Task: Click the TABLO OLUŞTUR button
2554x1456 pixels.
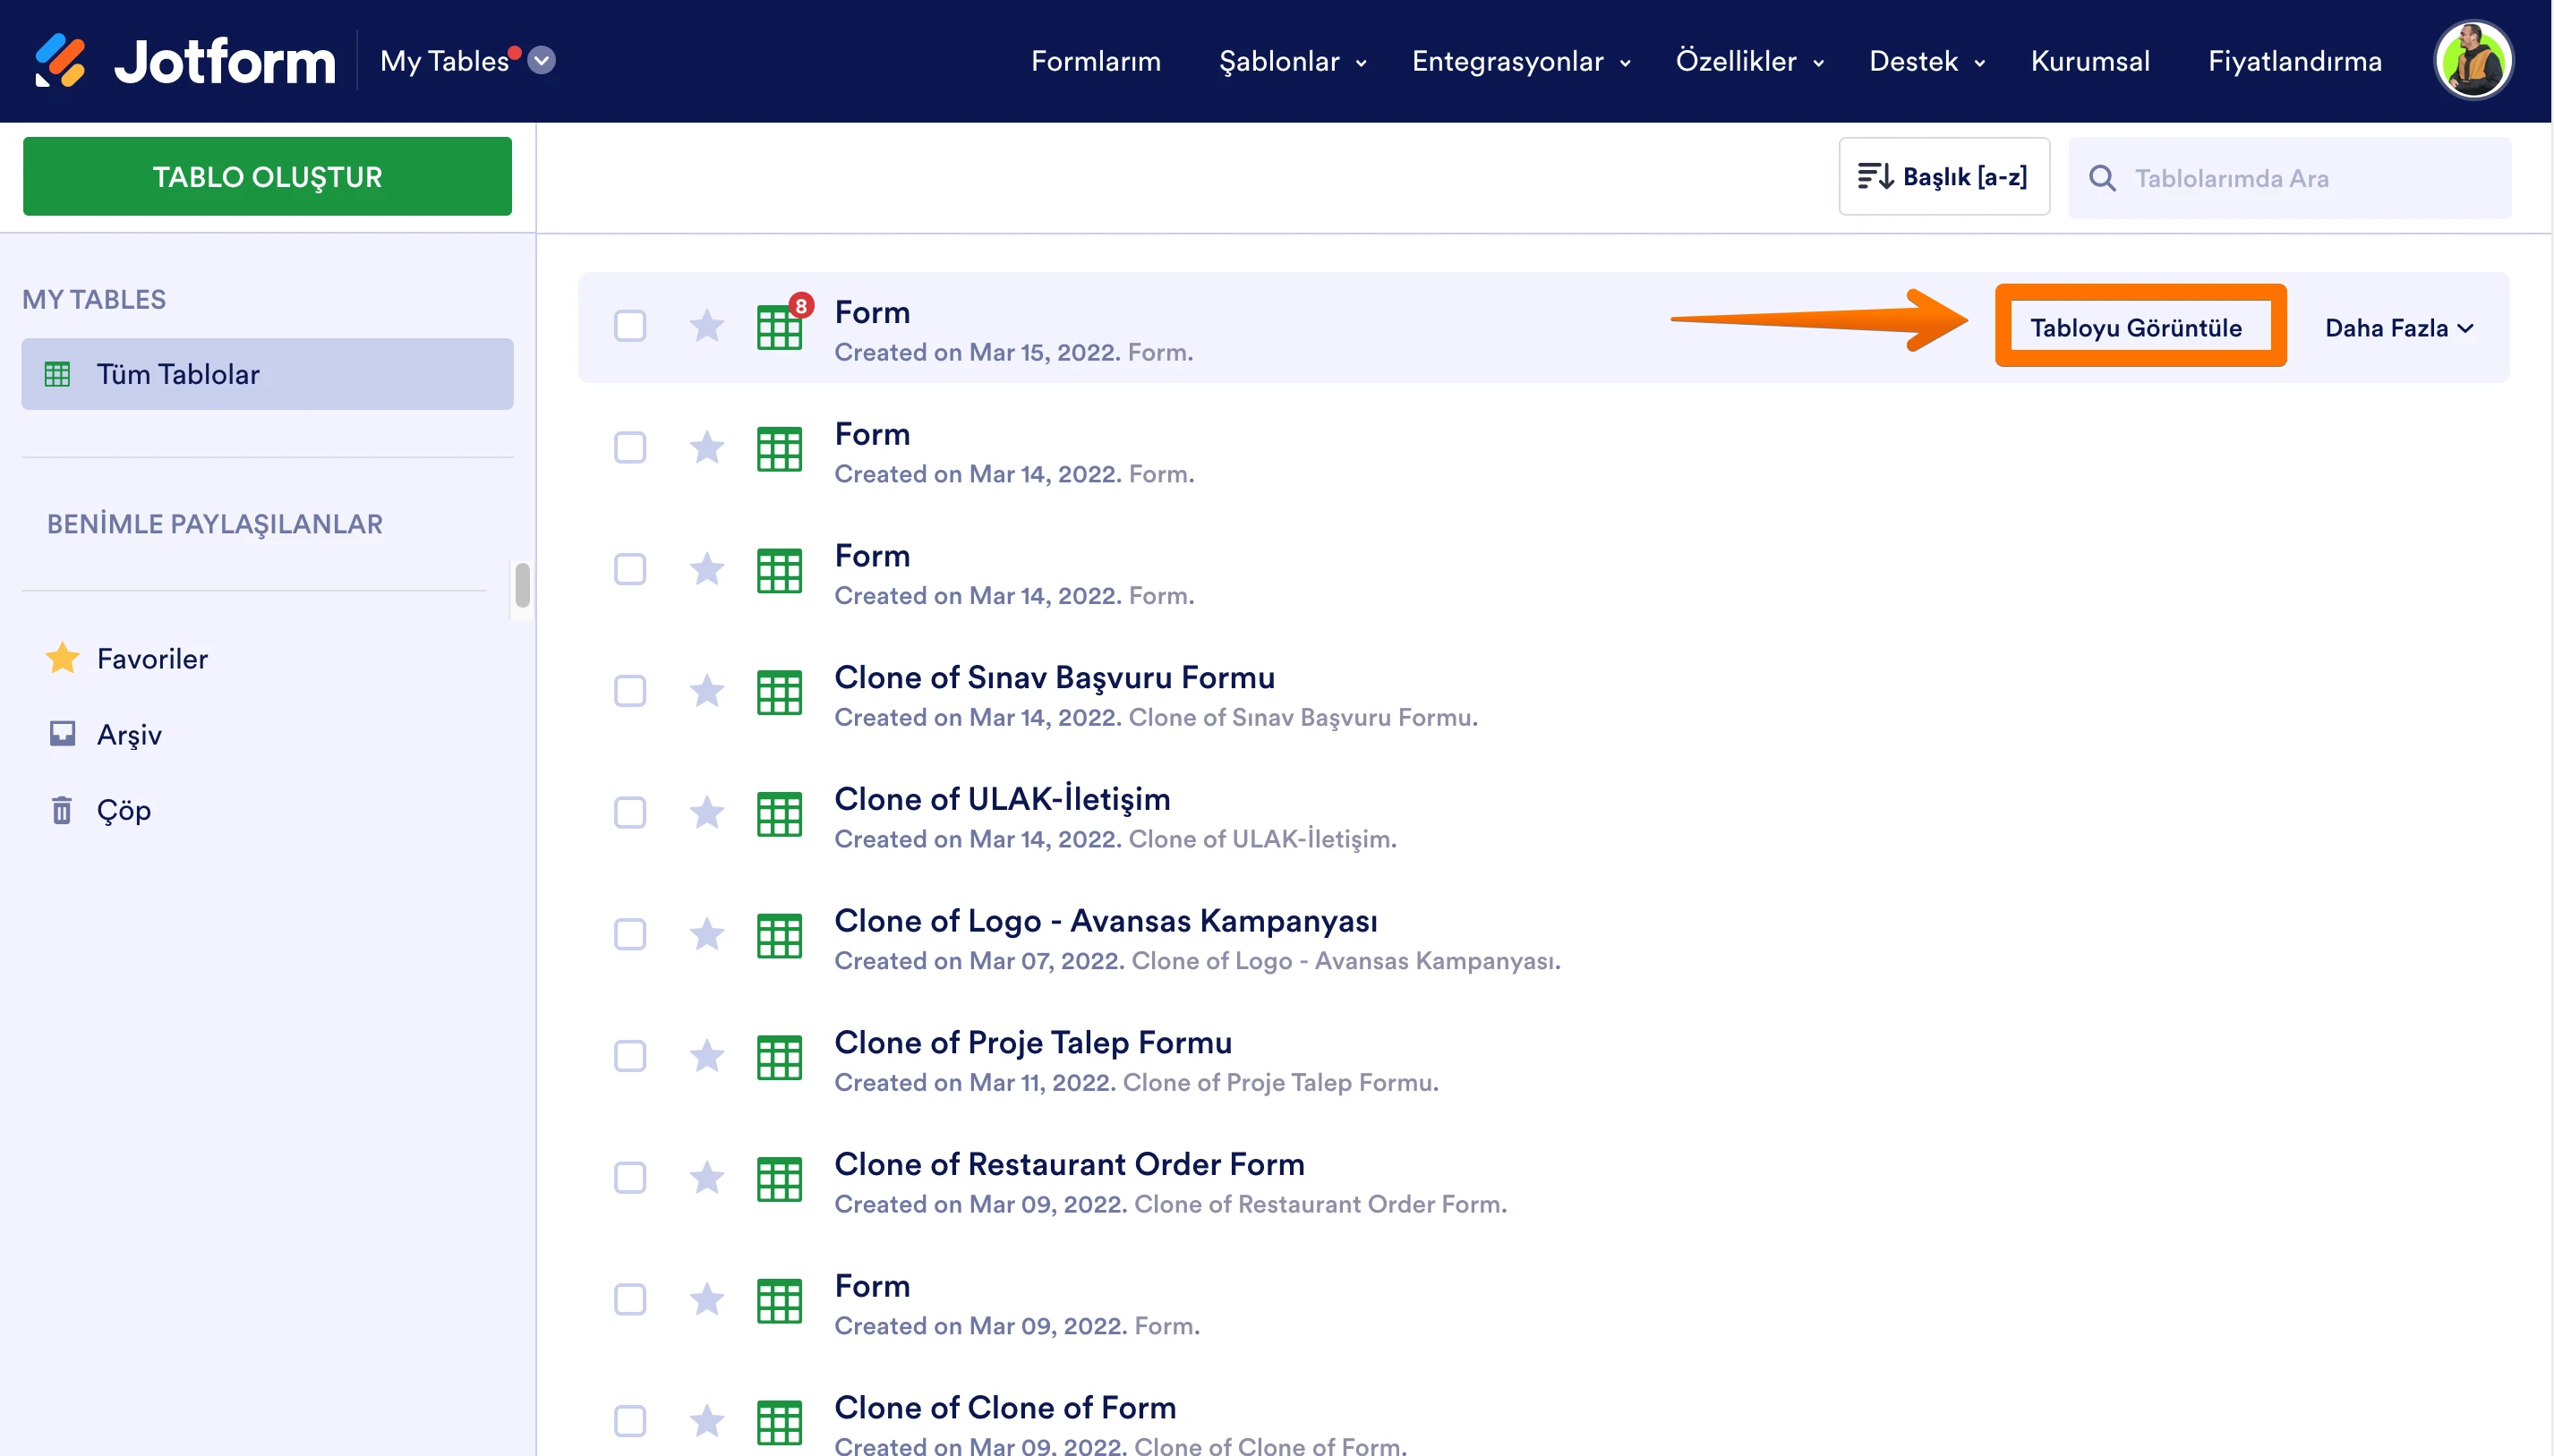Action: 267,177
